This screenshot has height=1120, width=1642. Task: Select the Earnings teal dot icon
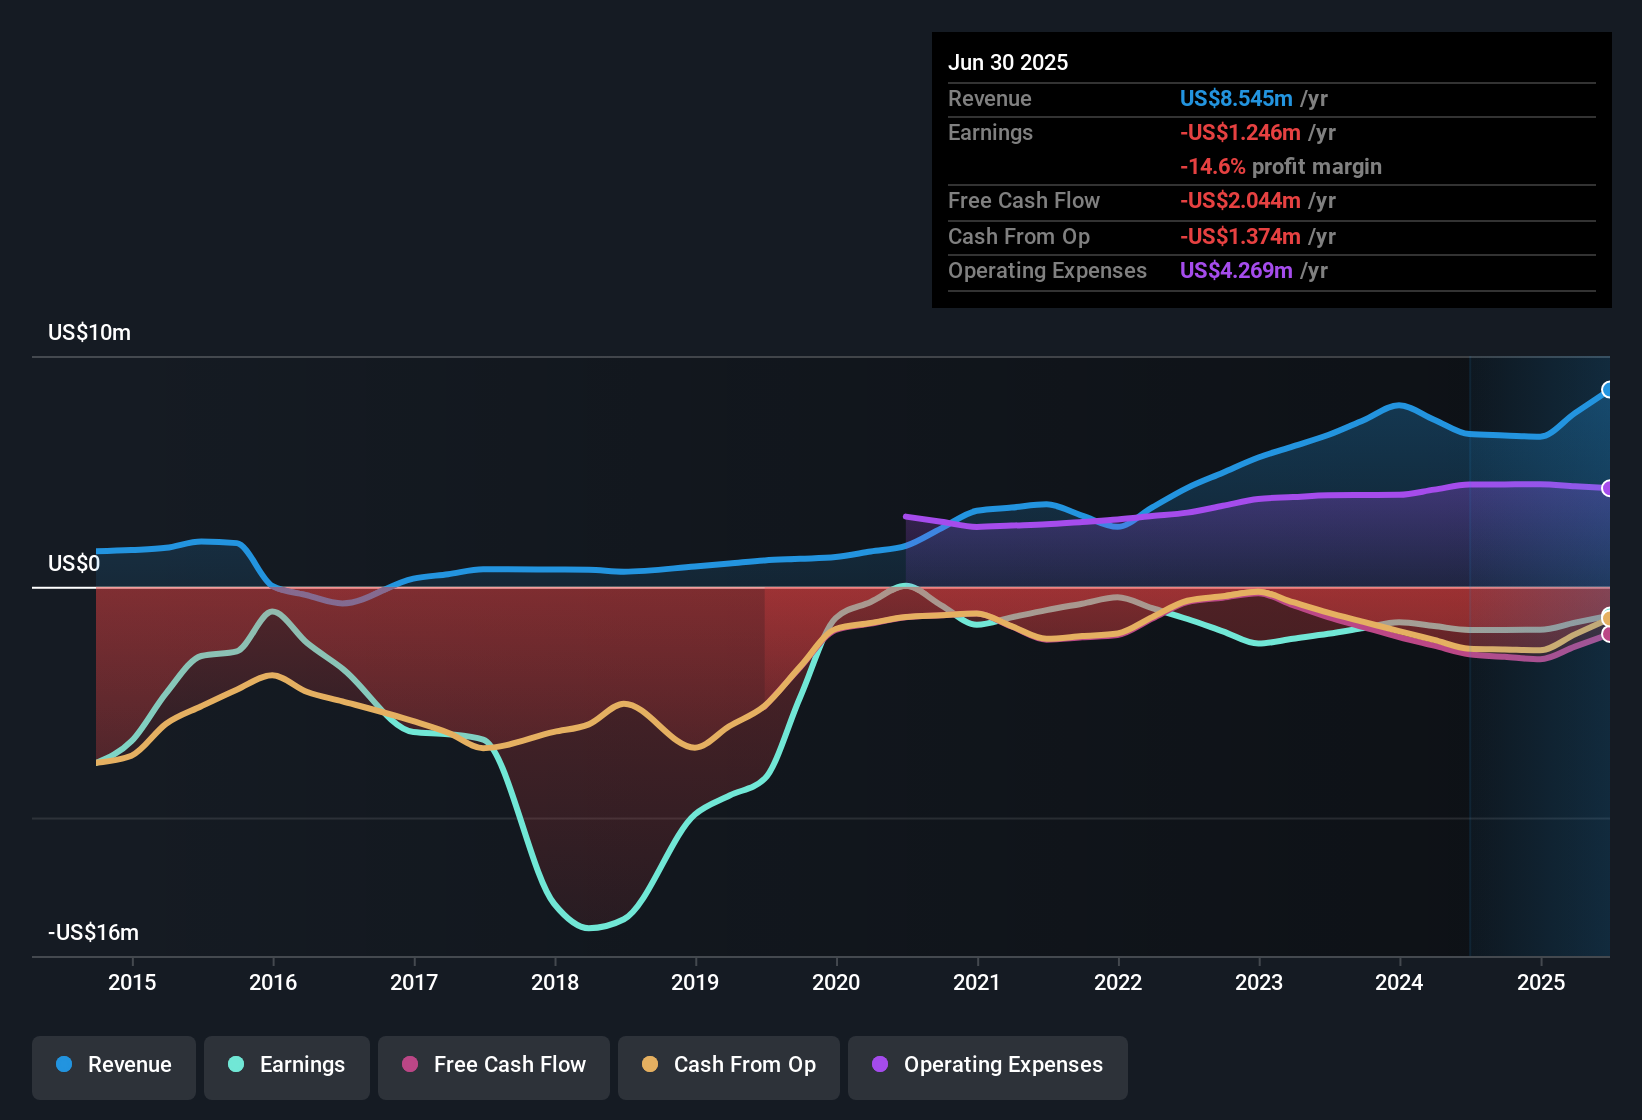pyautogui.click(x=236, y=1065)
